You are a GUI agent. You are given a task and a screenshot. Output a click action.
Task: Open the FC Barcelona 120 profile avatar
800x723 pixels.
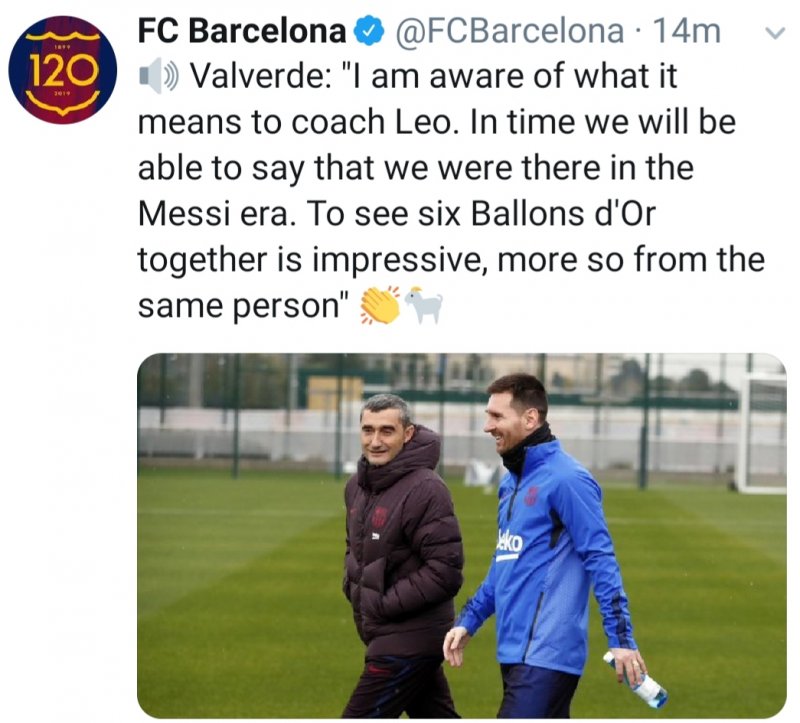(62, 69)
